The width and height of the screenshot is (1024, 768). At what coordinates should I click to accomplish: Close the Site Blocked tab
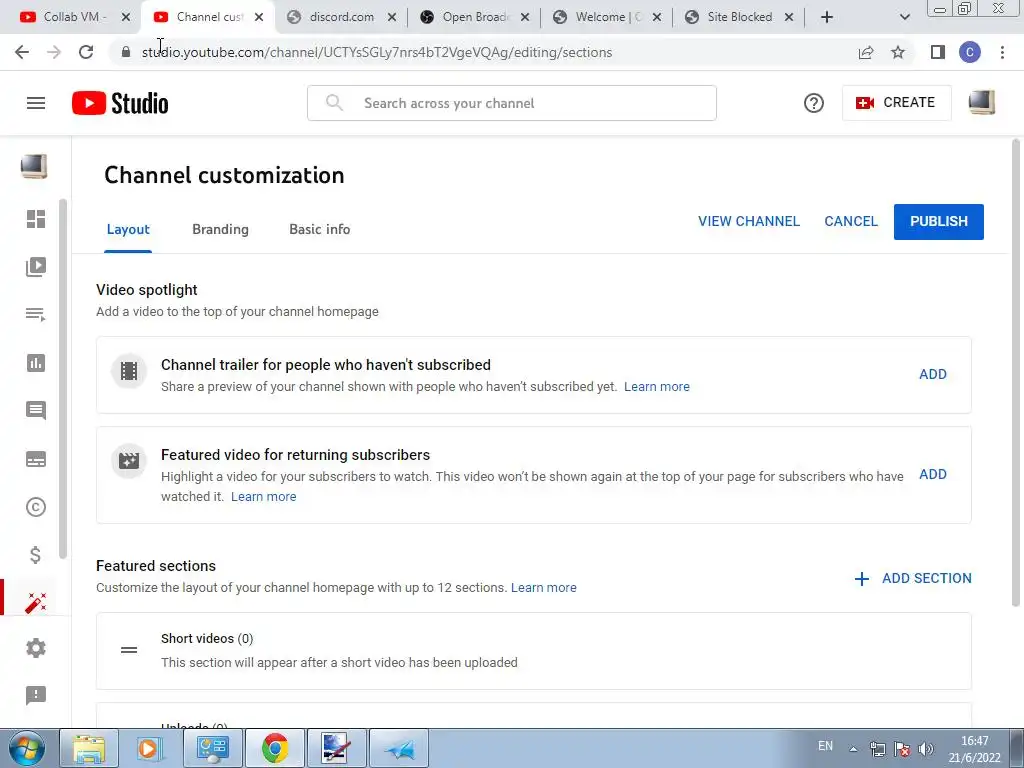point(789,18)
